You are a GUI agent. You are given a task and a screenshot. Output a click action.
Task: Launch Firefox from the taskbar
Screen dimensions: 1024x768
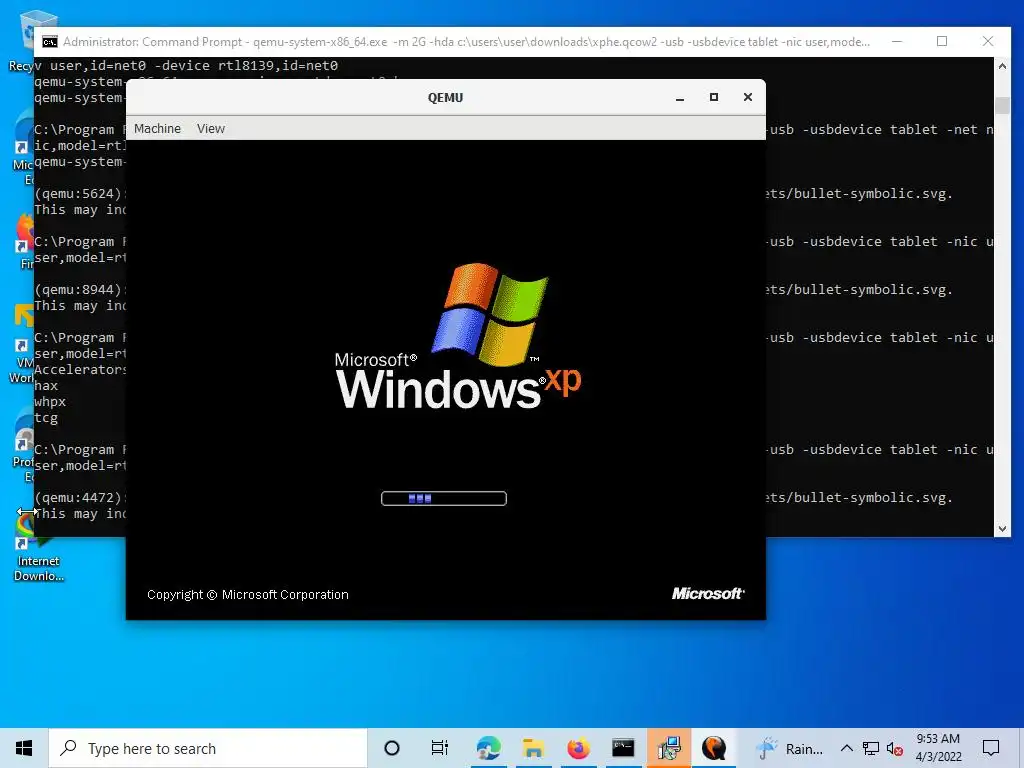[x=578, y=748]
